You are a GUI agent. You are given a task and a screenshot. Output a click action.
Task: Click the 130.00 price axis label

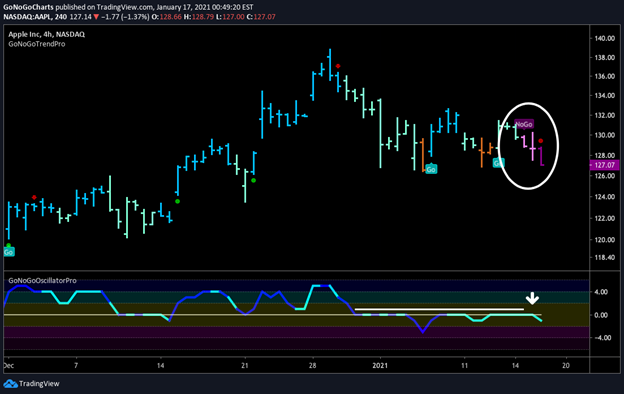[x=604, y=135]
